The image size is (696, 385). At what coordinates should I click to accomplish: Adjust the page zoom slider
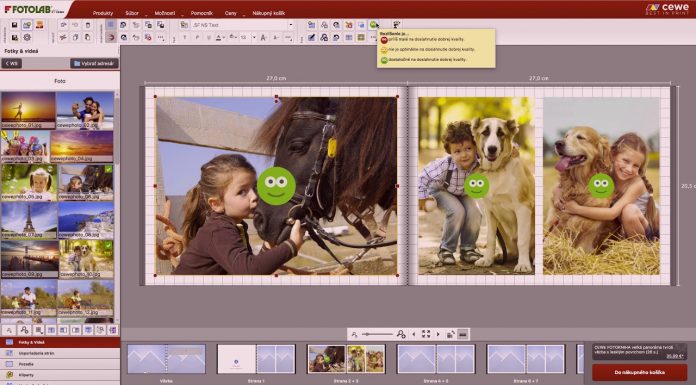377,334
